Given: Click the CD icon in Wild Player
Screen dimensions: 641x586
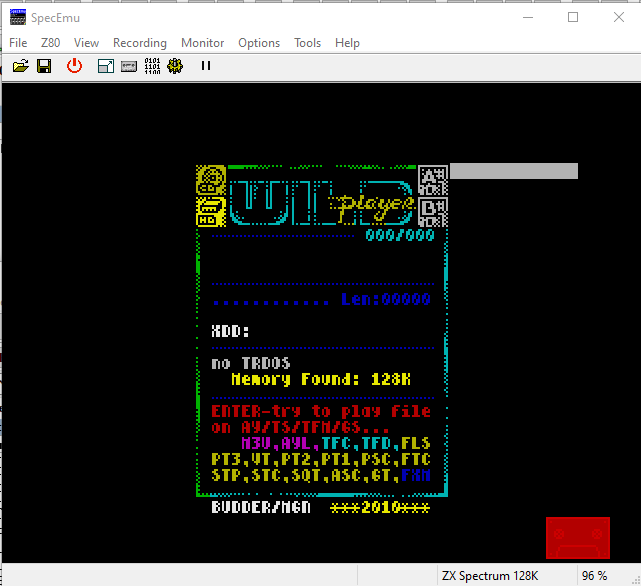Looking at the screenshot, I should [211, 180].
